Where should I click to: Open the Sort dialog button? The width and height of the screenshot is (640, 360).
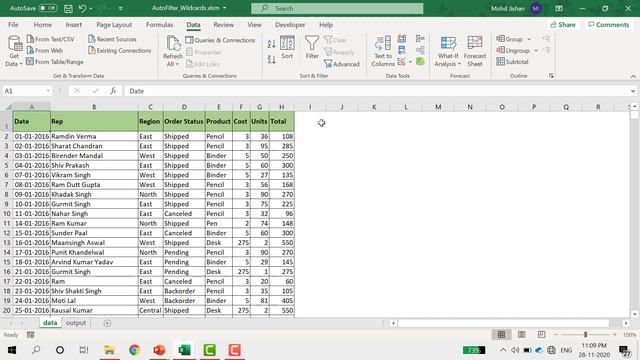(x=287, y=47)
